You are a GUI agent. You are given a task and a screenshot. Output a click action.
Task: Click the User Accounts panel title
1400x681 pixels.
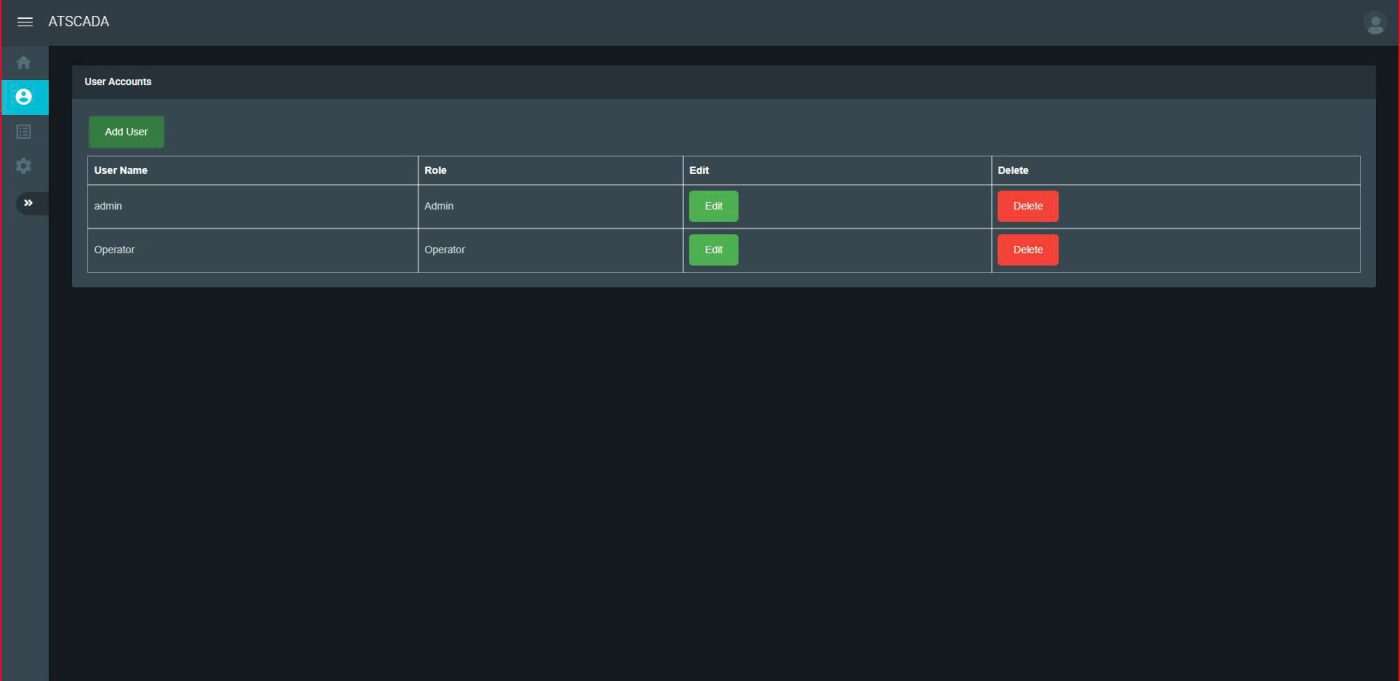point(118,82)
